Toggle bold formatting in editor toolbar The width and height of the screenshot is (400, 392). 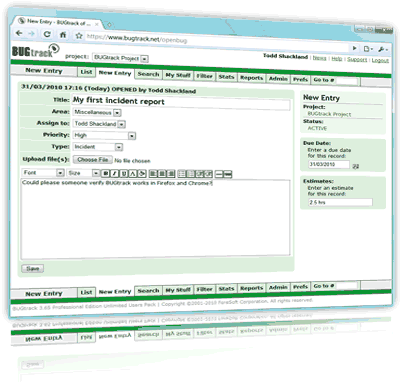[105, 173]
